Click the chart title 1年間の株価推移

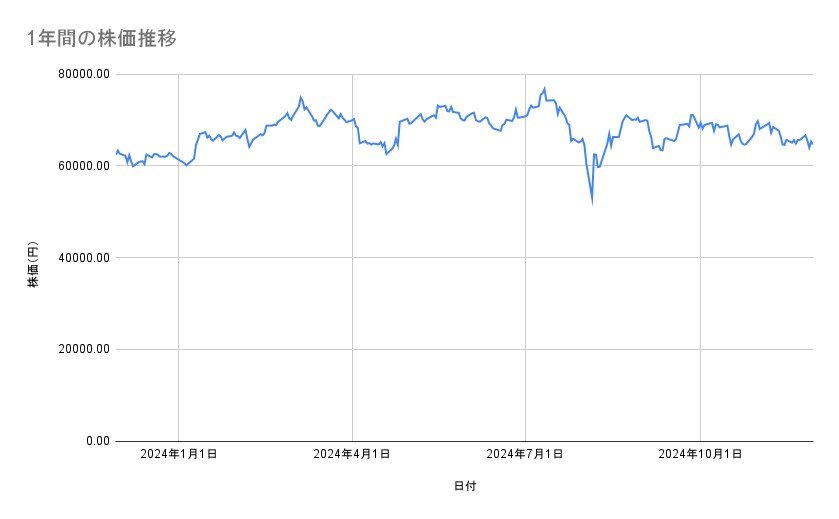point(104,37)
